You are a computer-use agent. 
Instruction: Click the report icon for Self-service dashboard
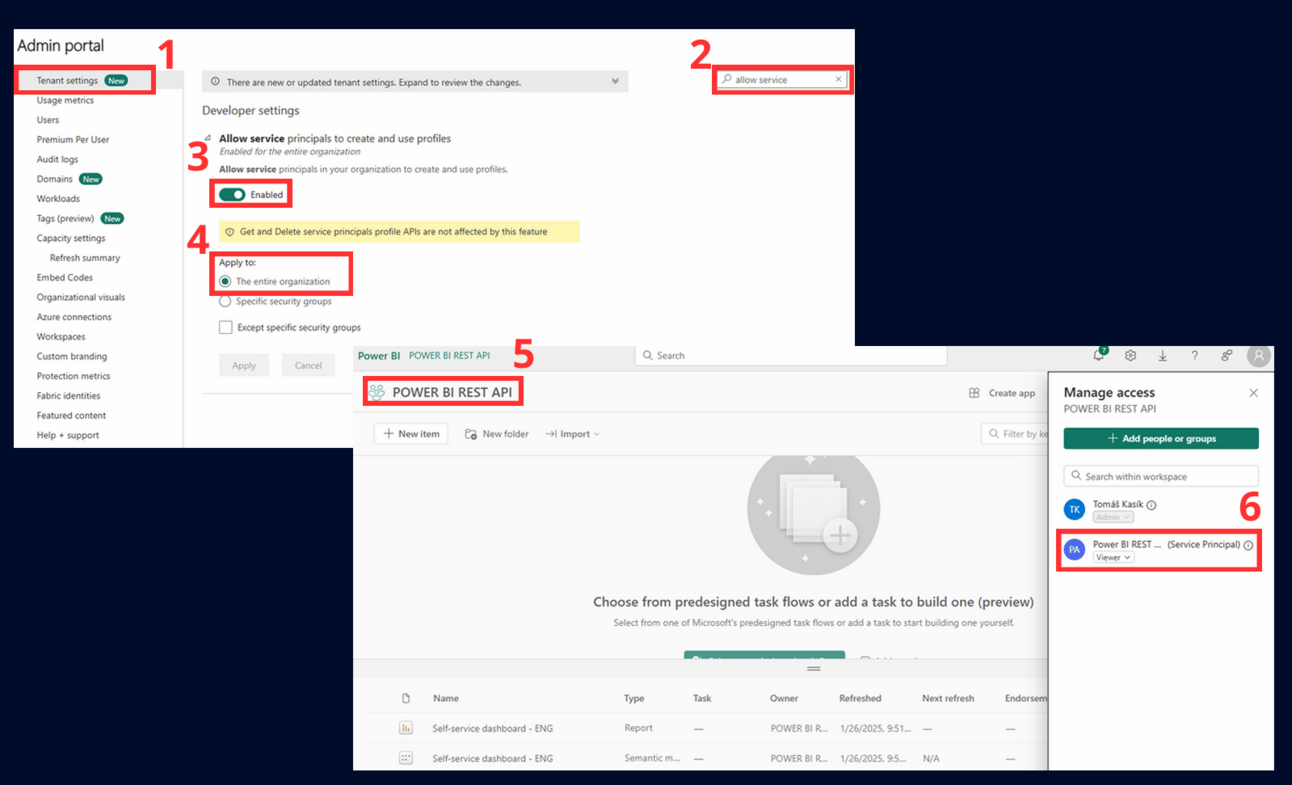click(406, 728)
